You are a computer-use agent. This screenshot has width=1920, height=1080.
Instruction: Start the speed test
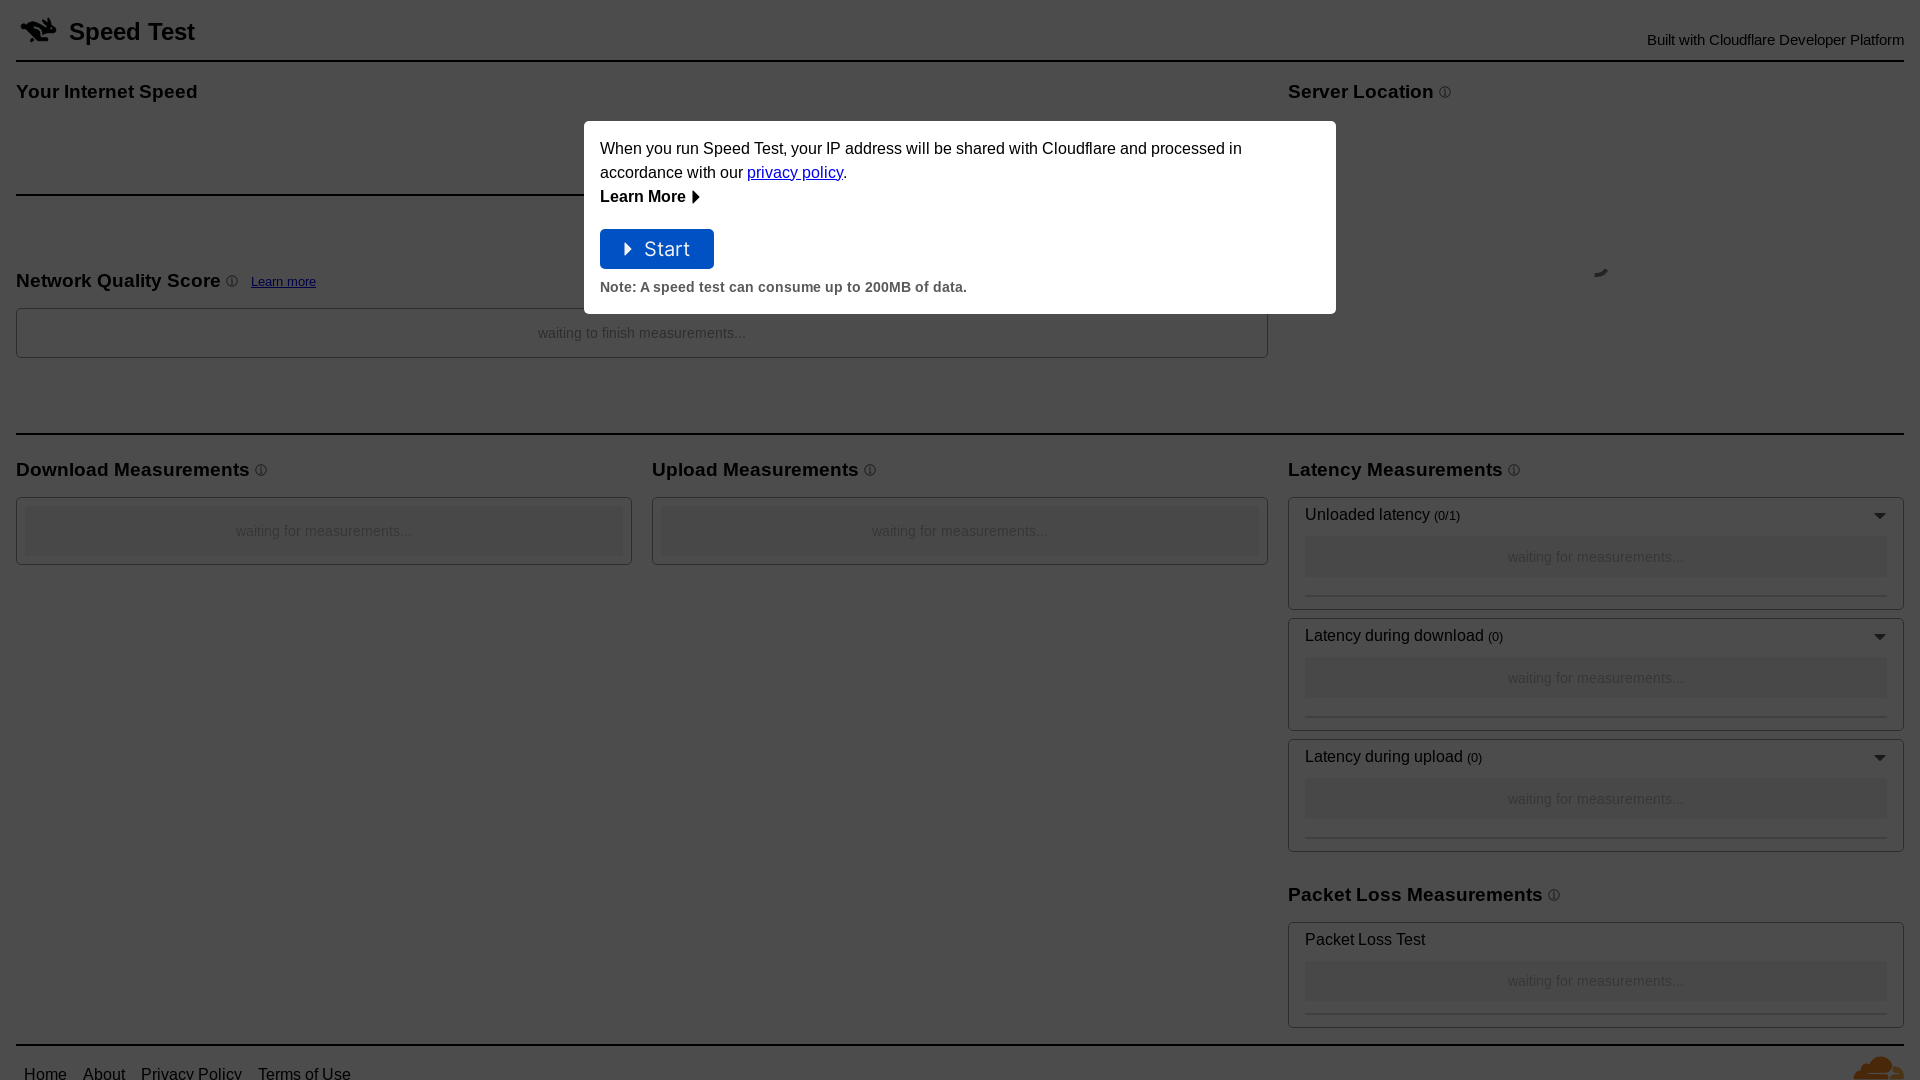(x=657, y=249)
